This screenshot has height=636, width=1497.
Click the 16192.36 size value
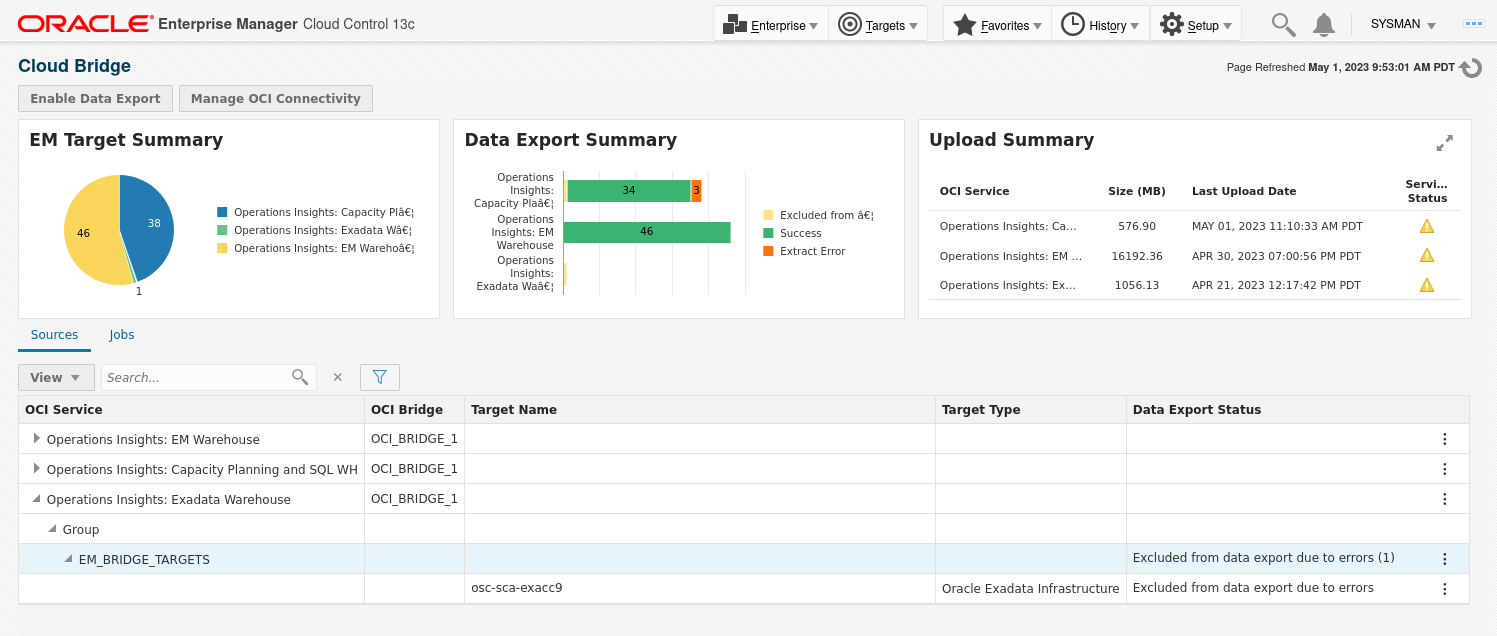[1137, 256]
